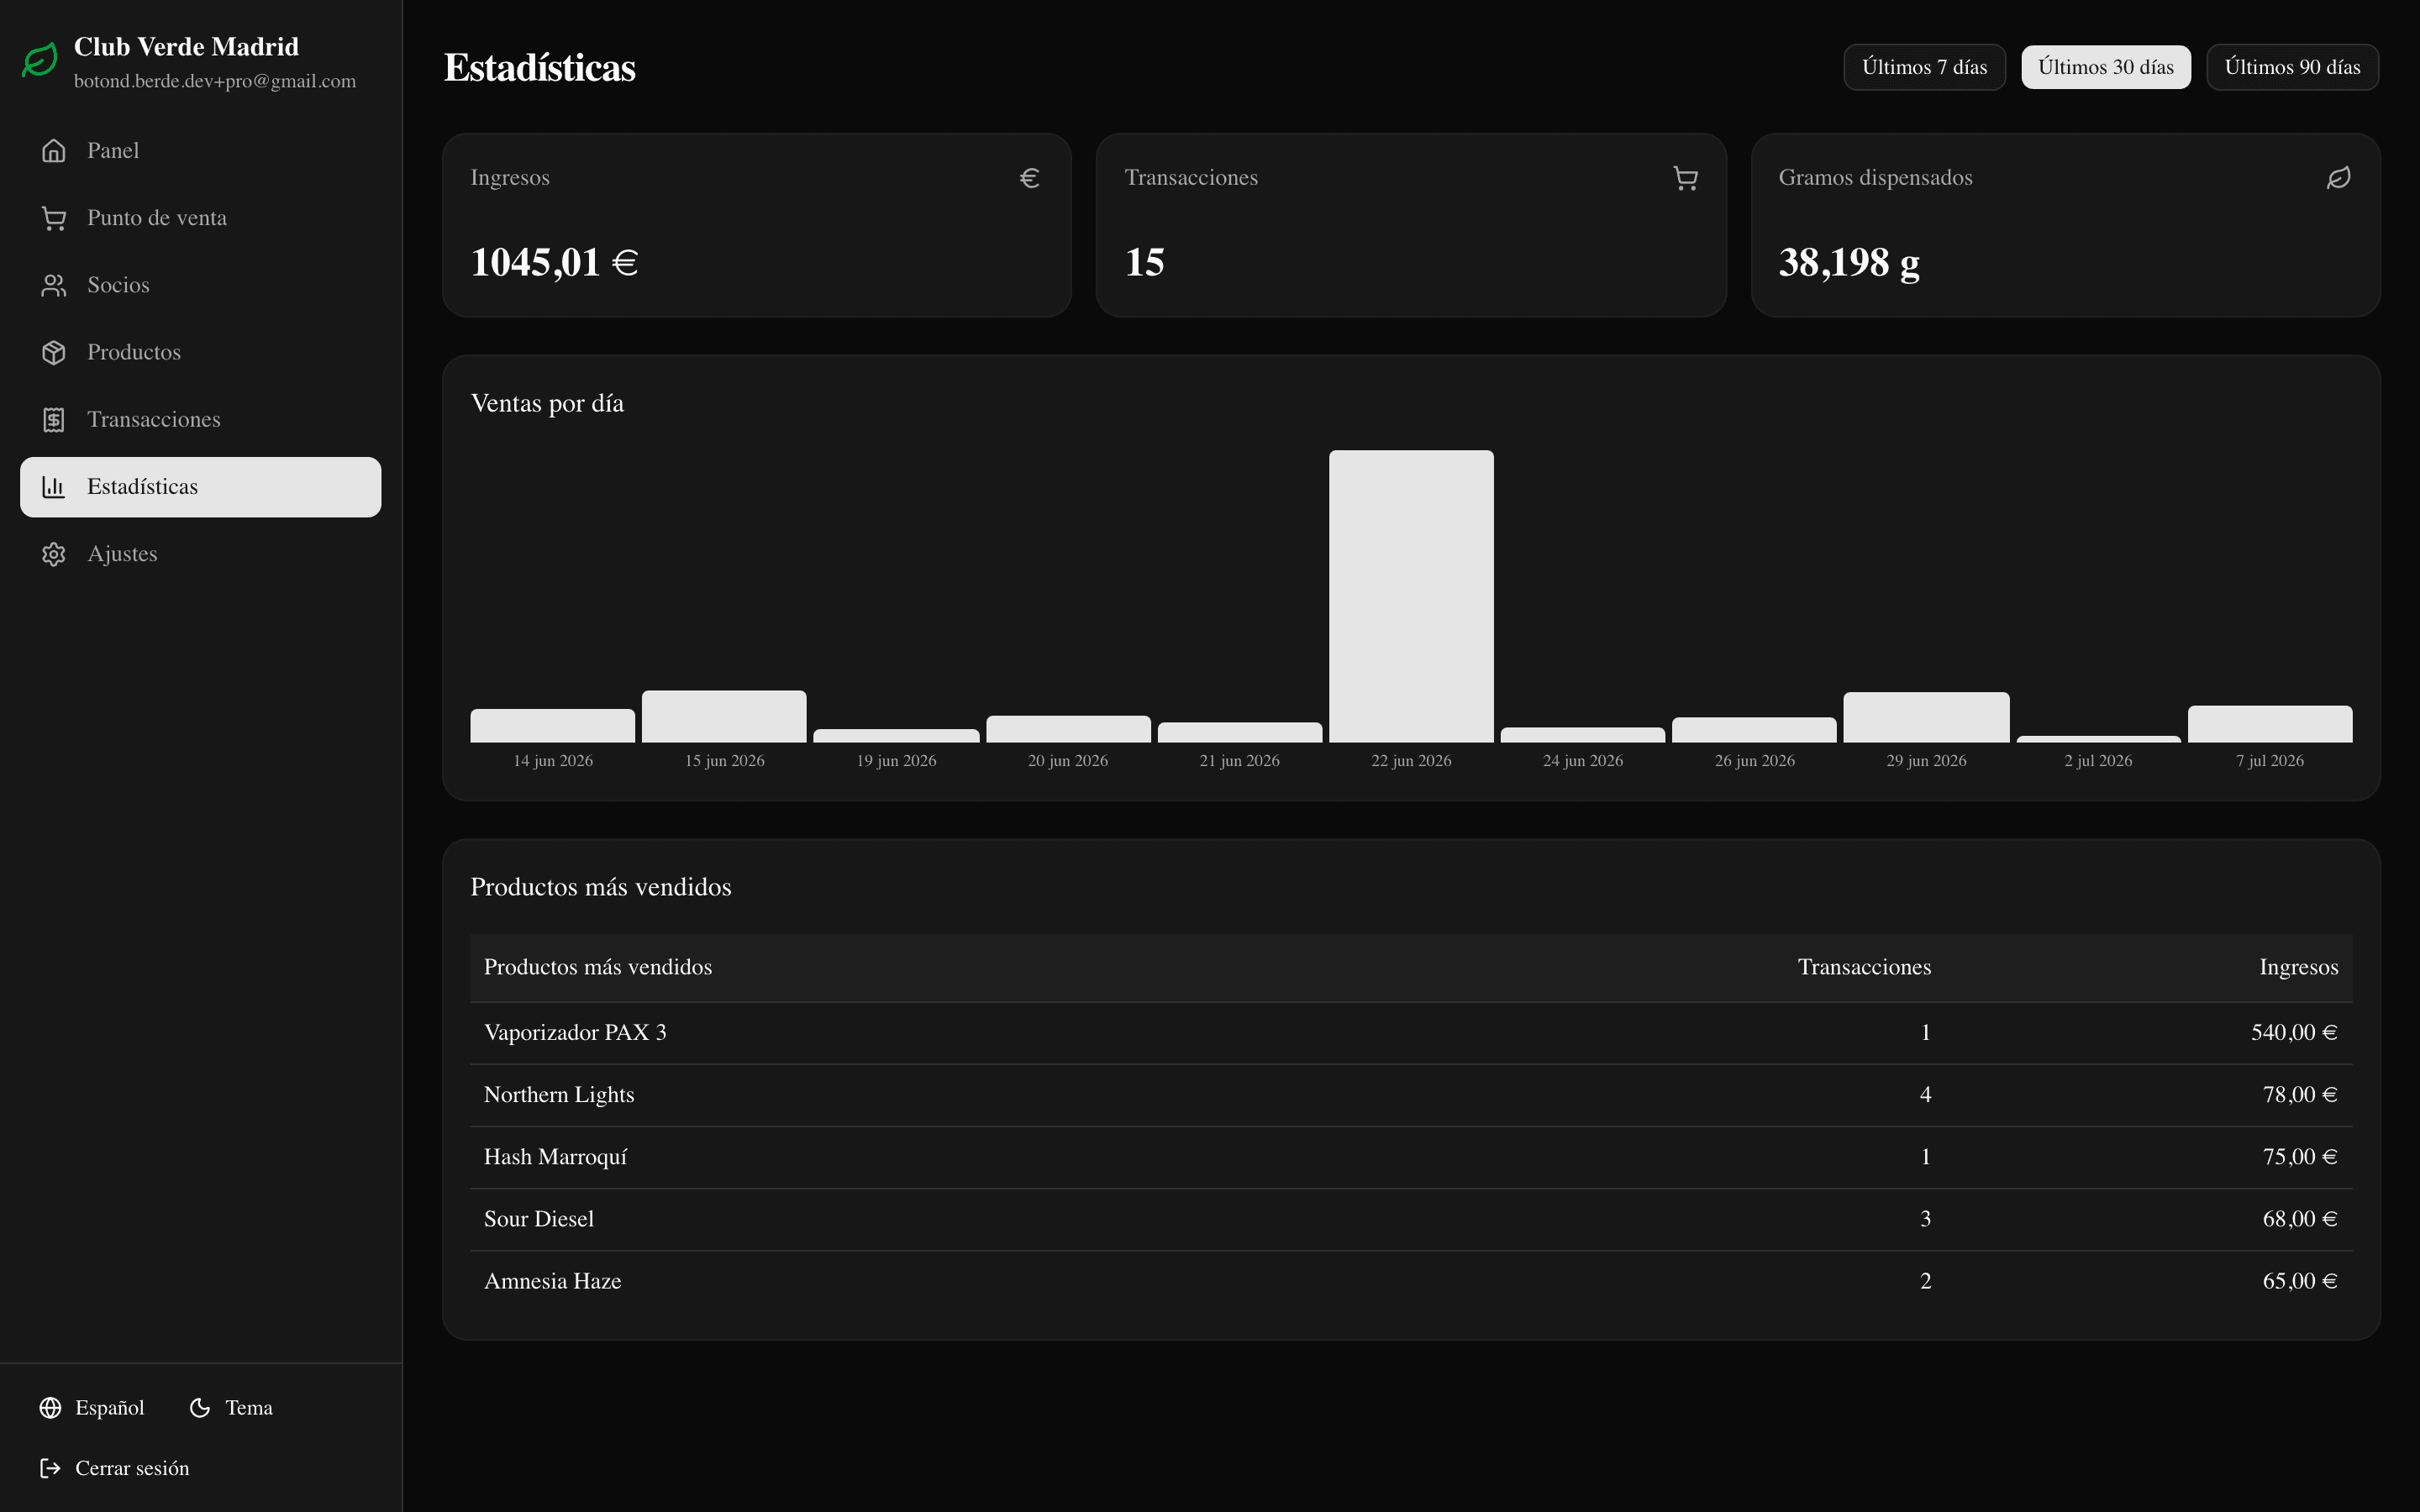2420x1512 pixels.
Task: Select the Estadísticas sidebar item
Action: [x=200, y=487]
